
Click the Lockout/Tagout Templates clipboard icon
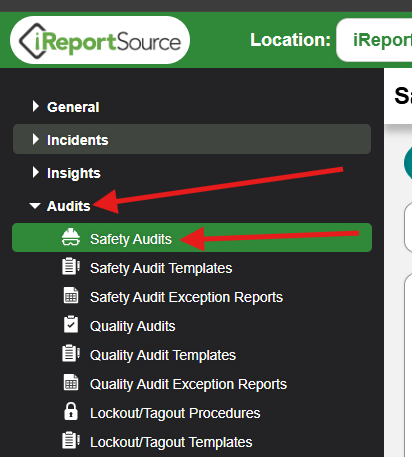coord(71,440)
